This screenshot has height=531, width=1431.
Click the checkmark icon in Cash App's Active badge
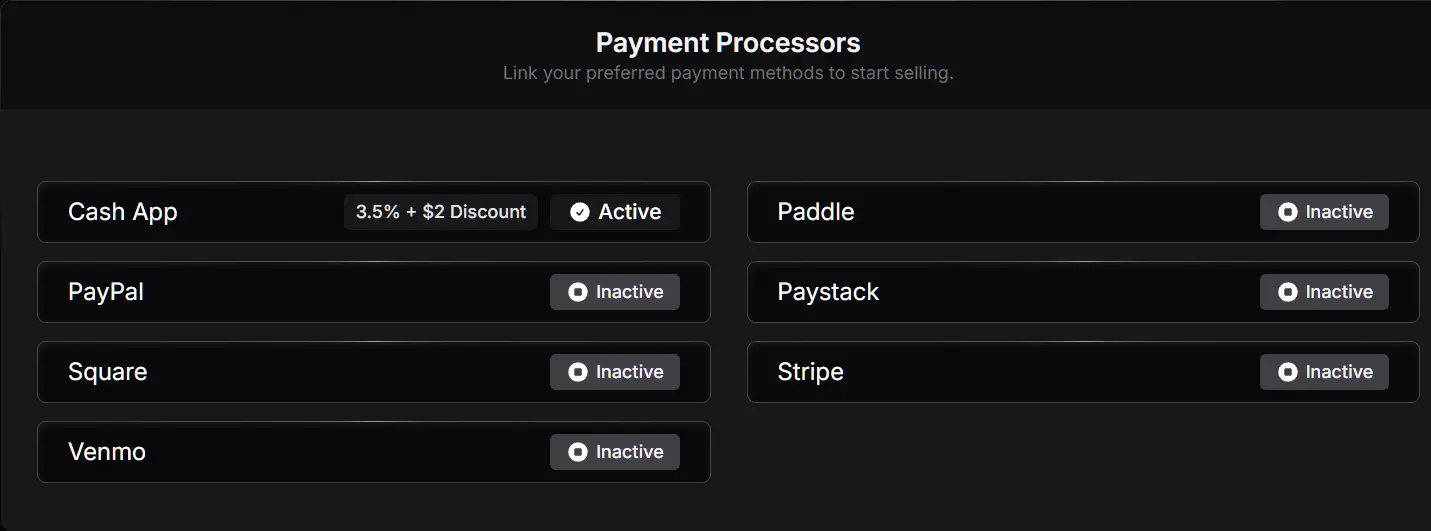click(580, 212)
